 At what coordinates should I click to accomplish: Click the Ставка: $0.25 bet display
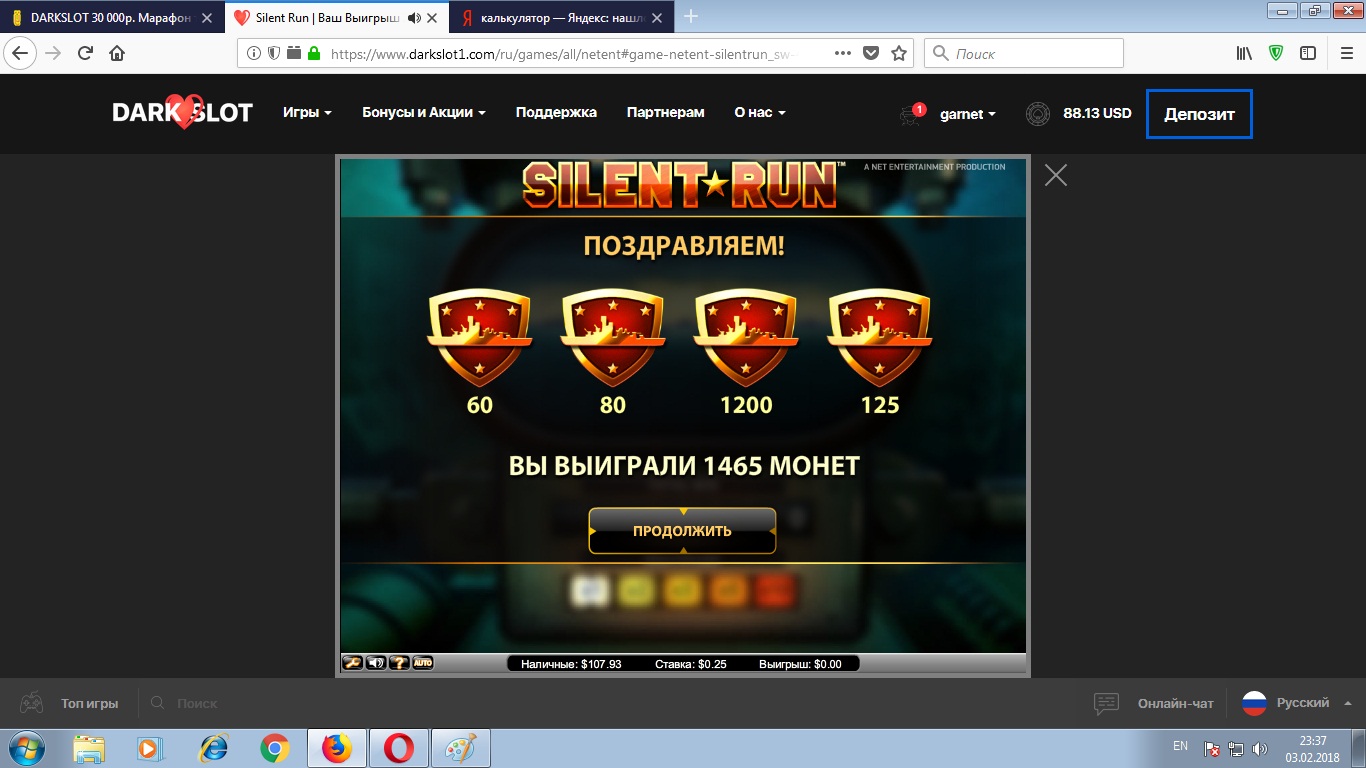click(691, 664)
